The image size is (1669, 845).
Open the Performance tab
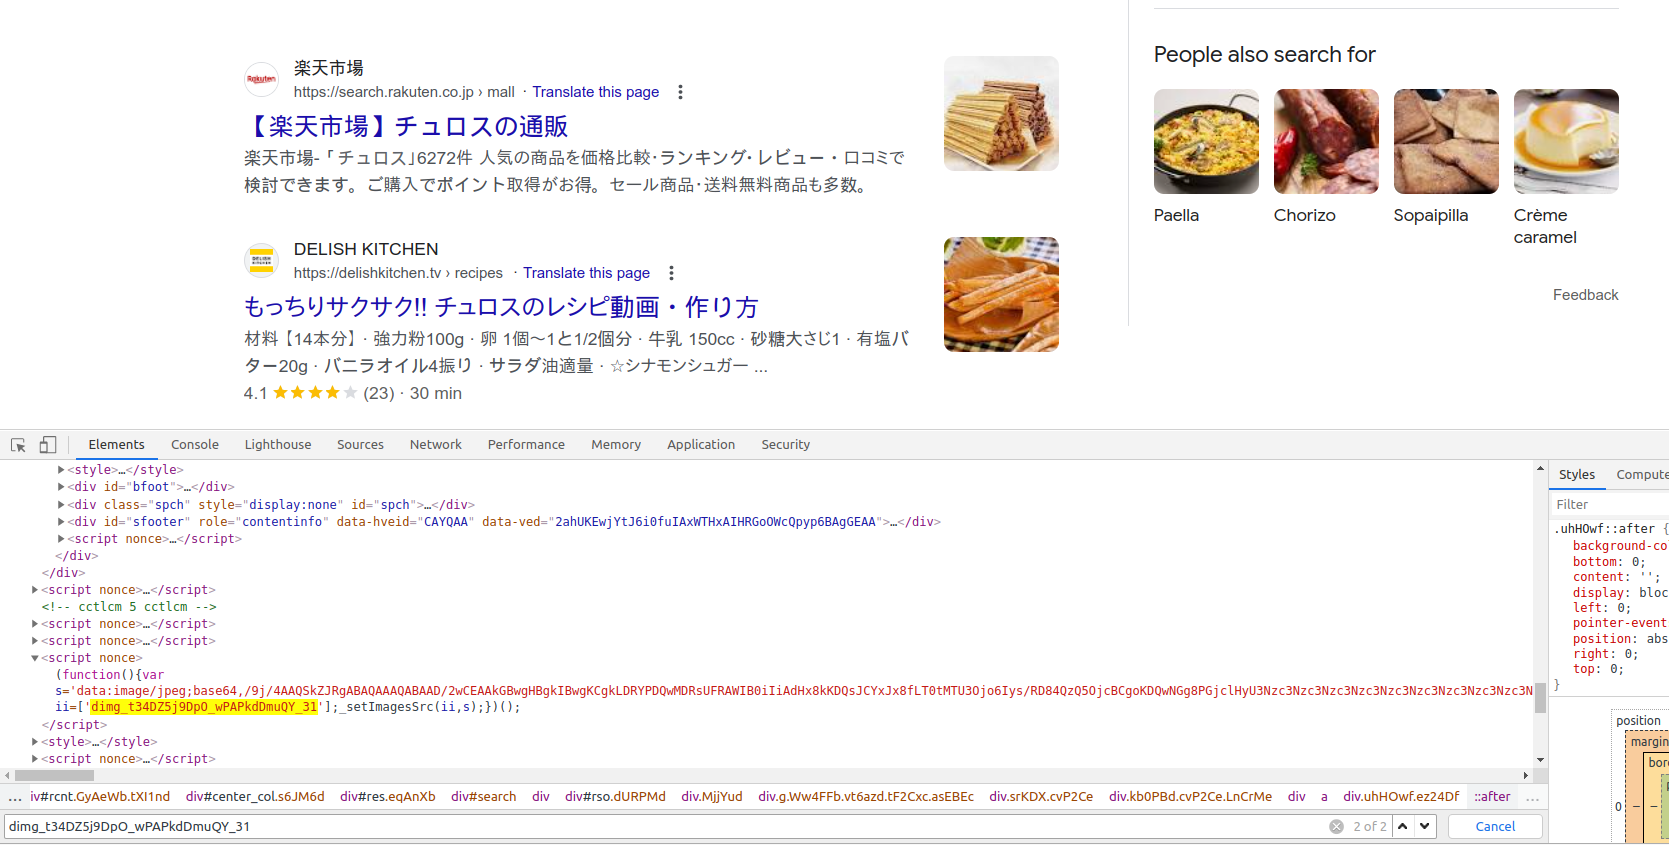pyautogui.click(x=526, y=445)
